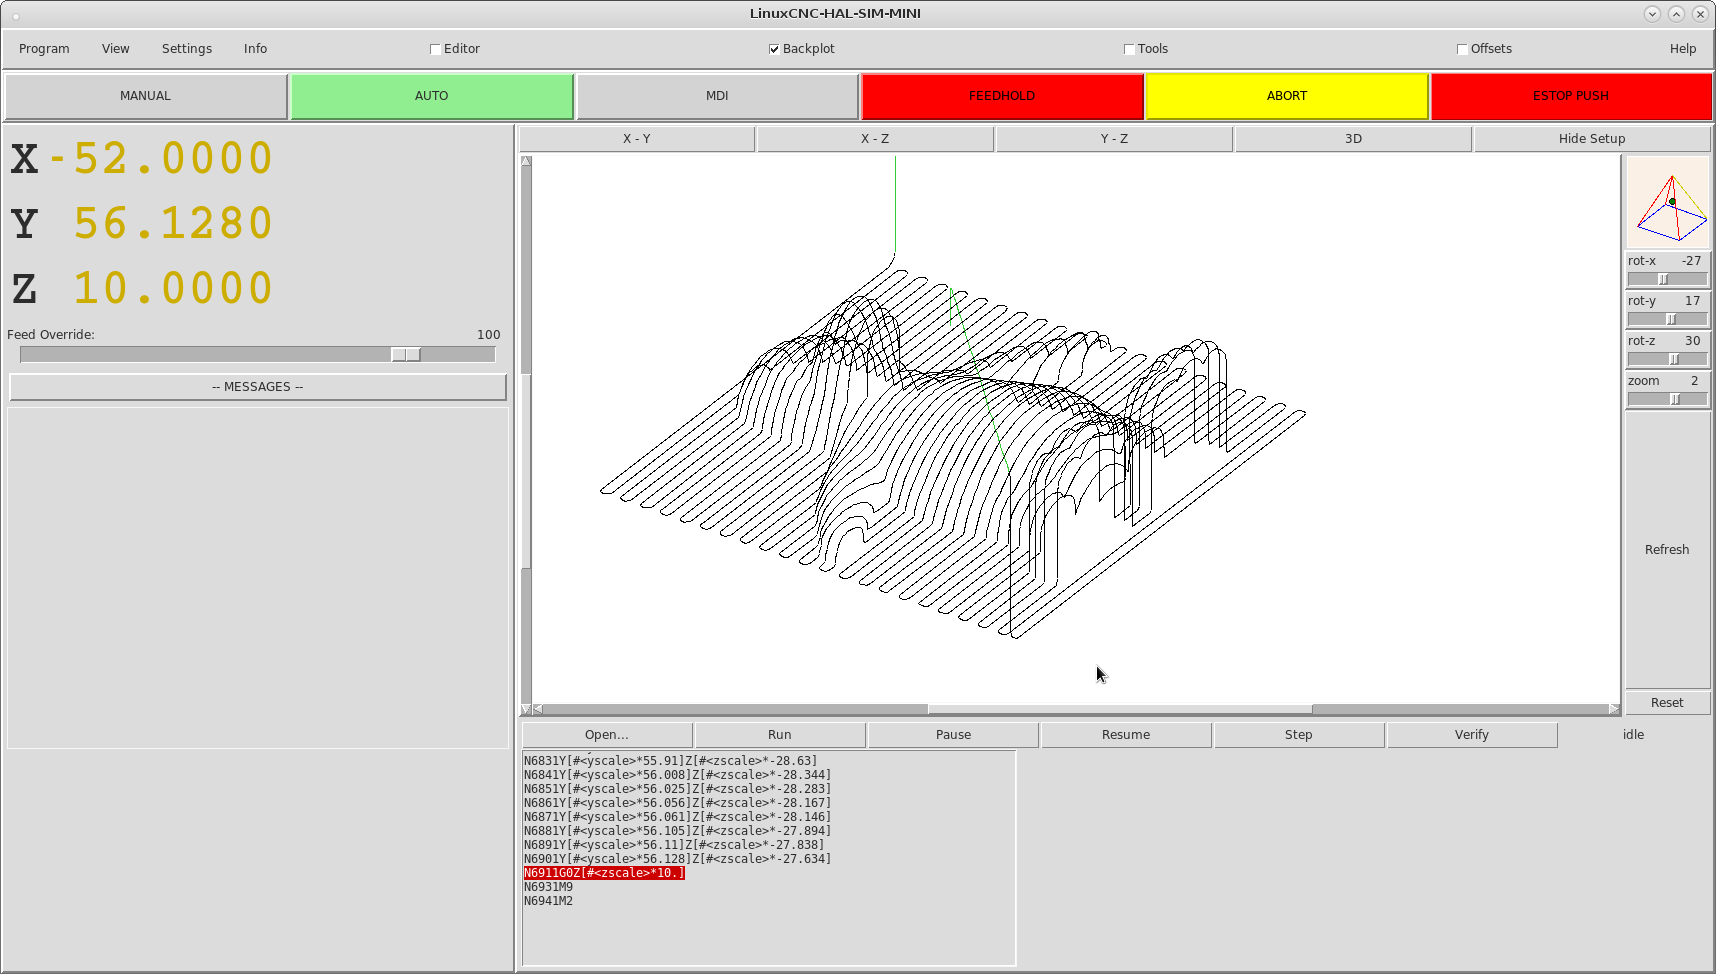
Task: Click the 3D axis orientation preview icon
Action: click(x=1667, y=203)
